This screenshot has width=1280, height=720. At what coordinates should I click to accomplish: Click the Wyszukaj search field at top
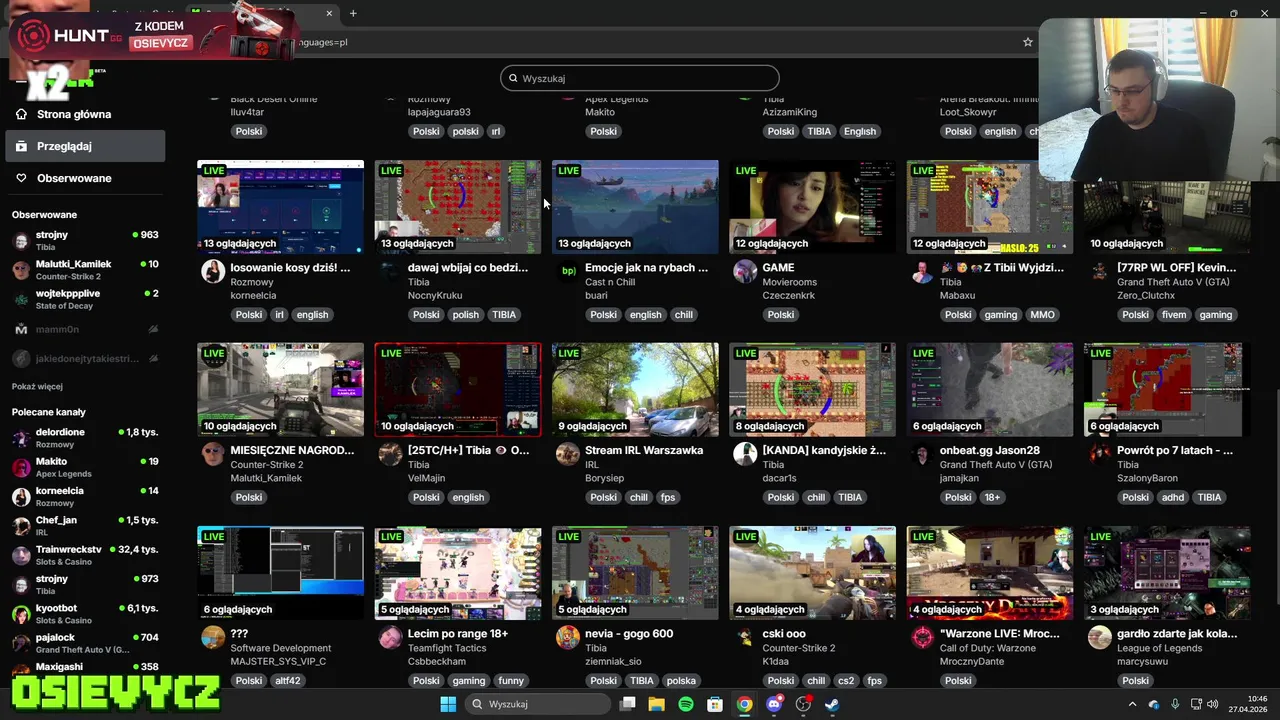click(x=640, y=78)
